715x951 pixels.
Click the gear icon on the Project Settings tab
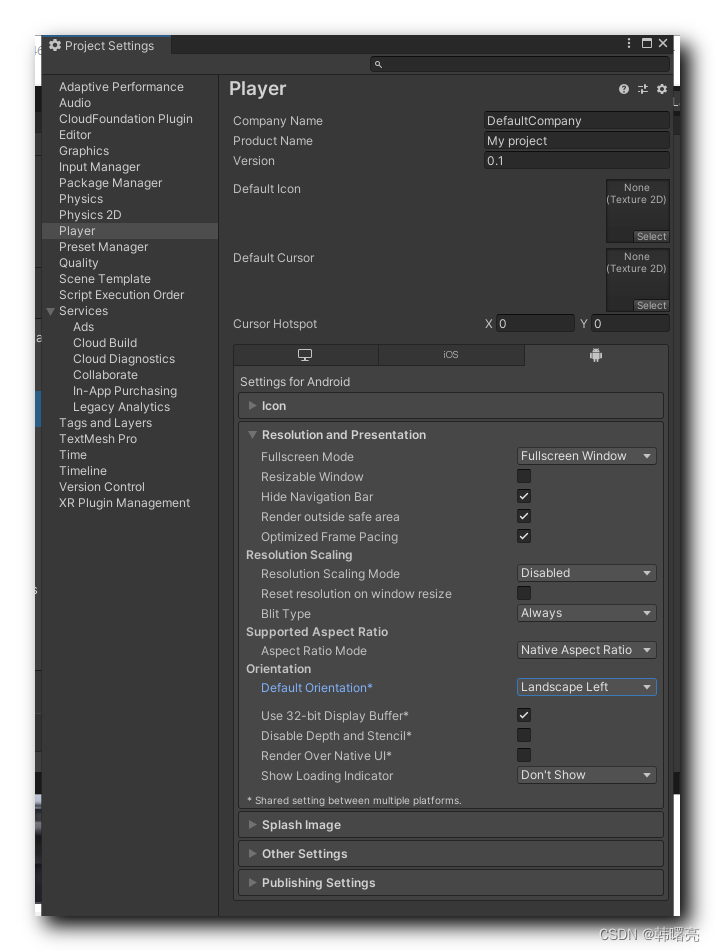tap(54, 45)
